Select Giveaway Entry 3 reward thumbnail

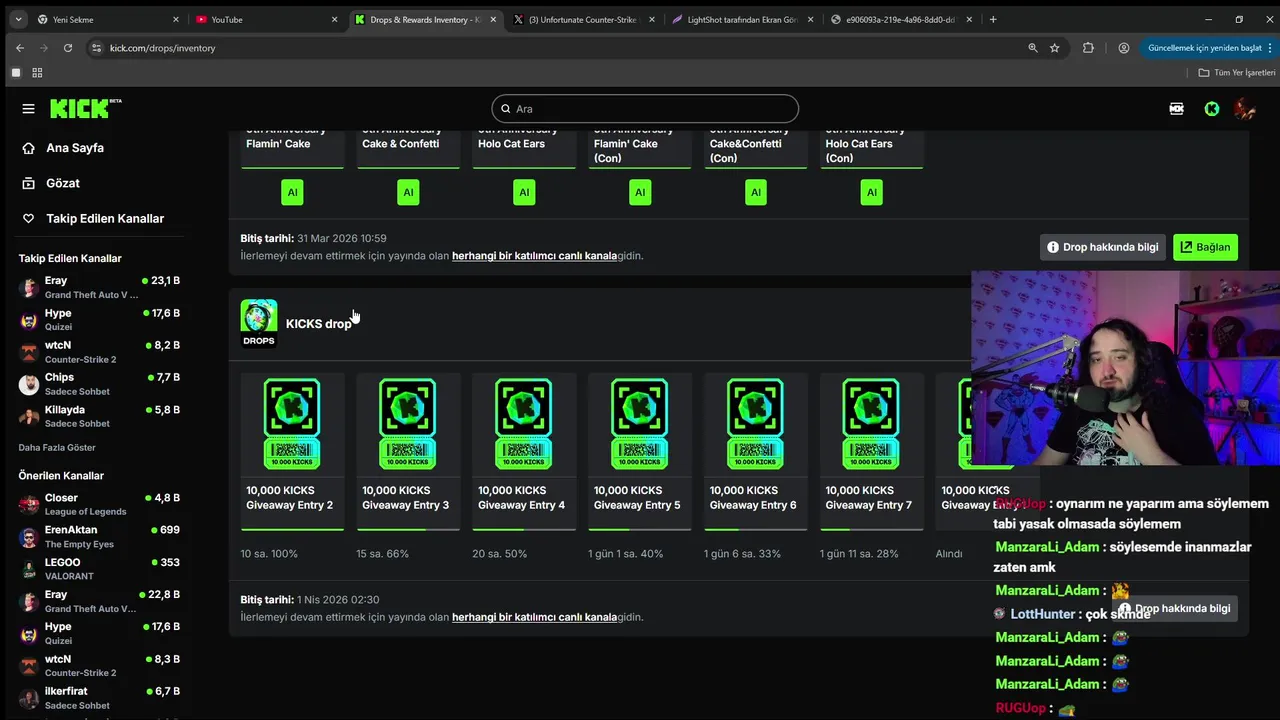tap(408, 424)
